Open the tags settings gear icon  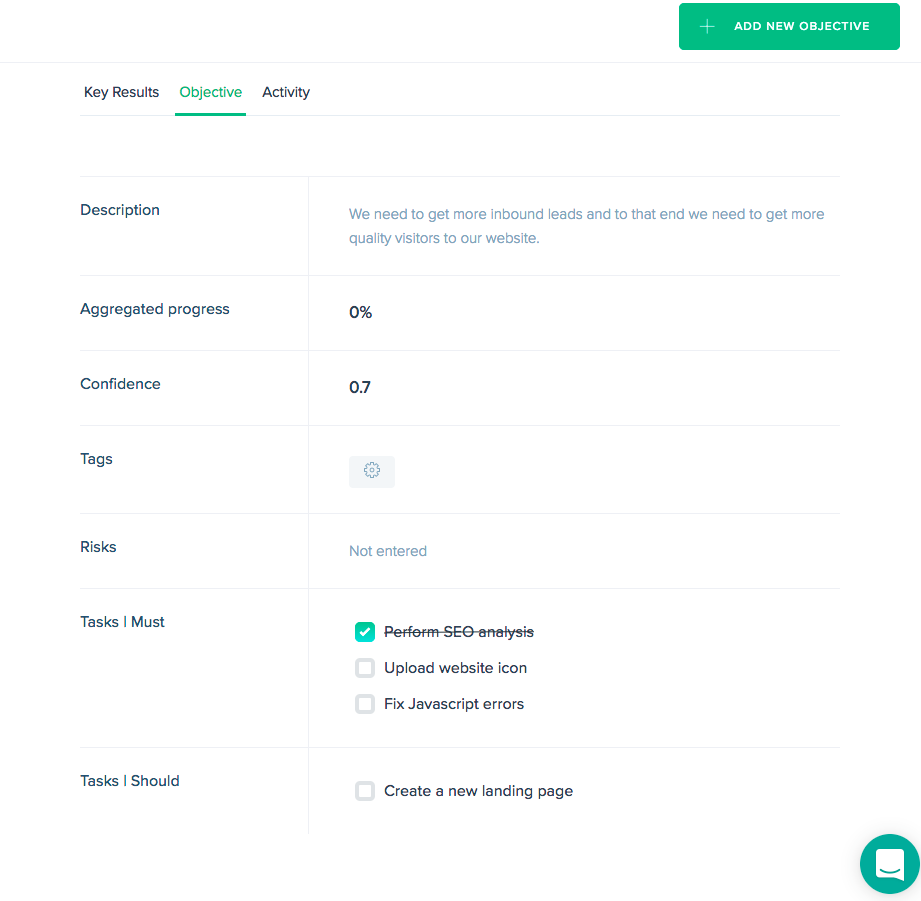[x=372, y=470]
